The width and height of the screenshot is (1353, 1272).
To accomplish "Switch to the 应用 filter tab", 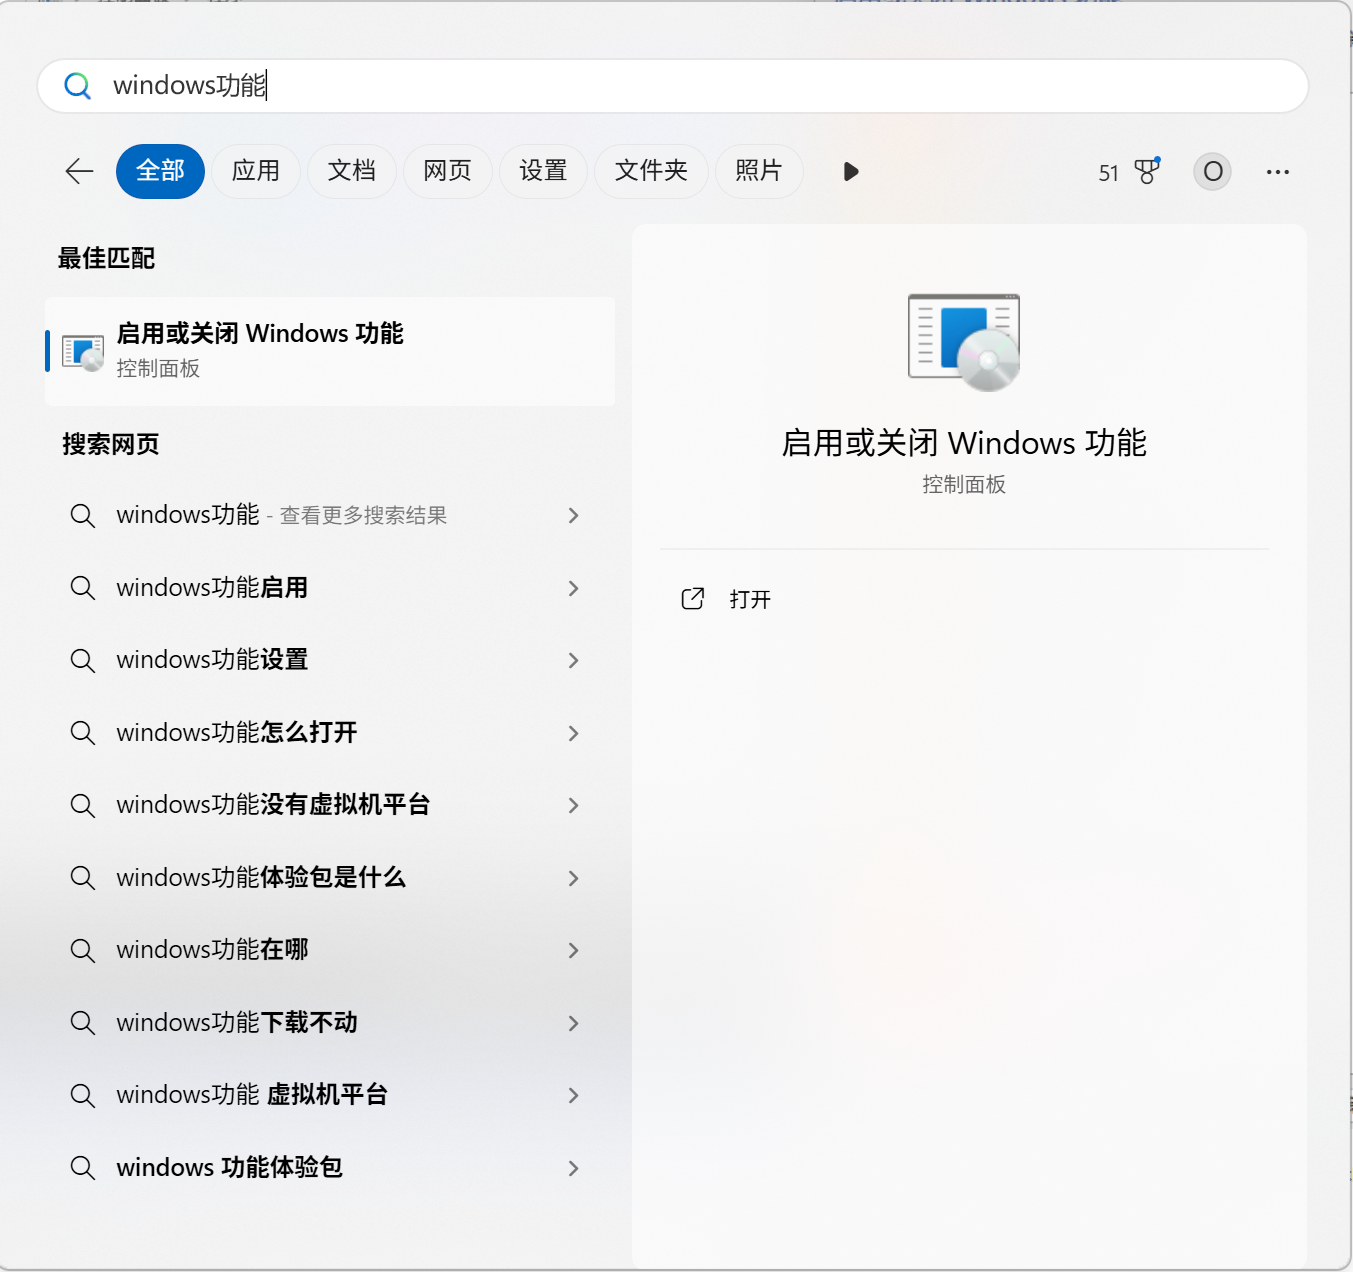I will (x=256, y=171).
